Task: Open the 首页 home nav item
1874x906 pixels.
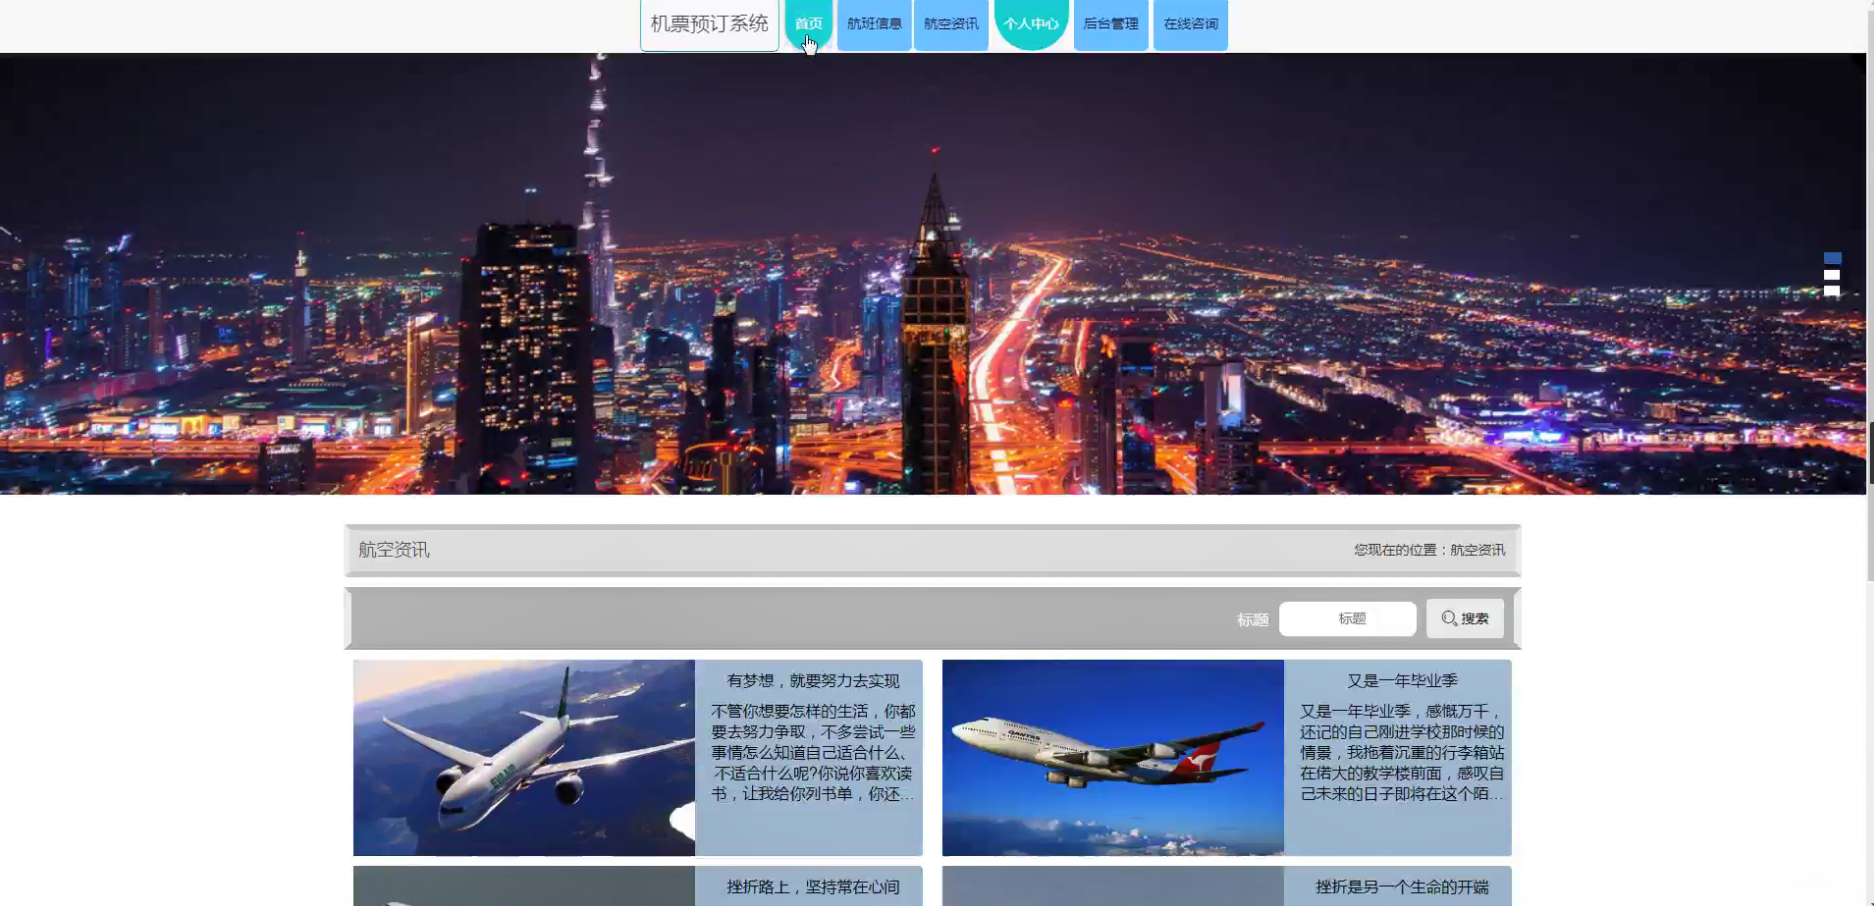Action: [x=808, y=24]
